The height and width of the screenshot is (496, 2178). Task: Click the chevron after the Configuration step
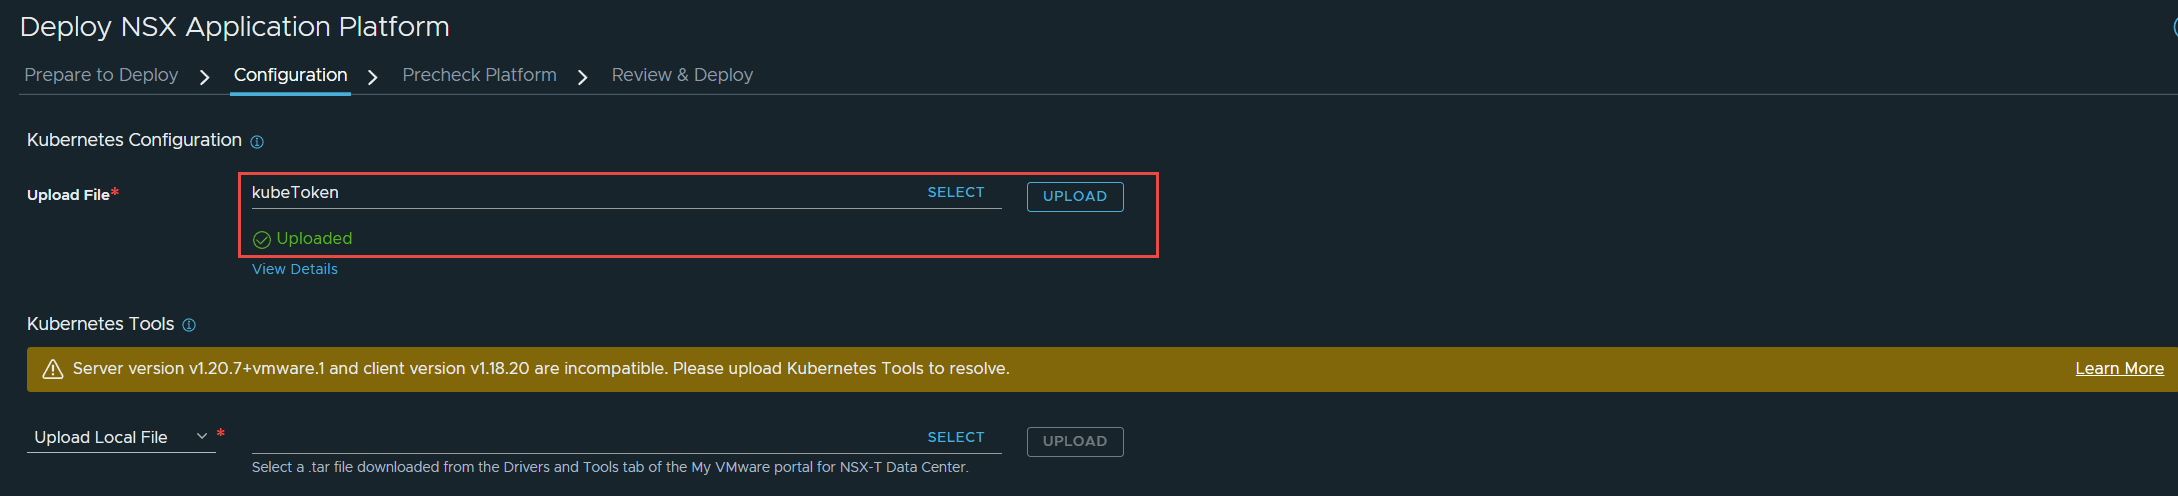(x=372, y=77)
